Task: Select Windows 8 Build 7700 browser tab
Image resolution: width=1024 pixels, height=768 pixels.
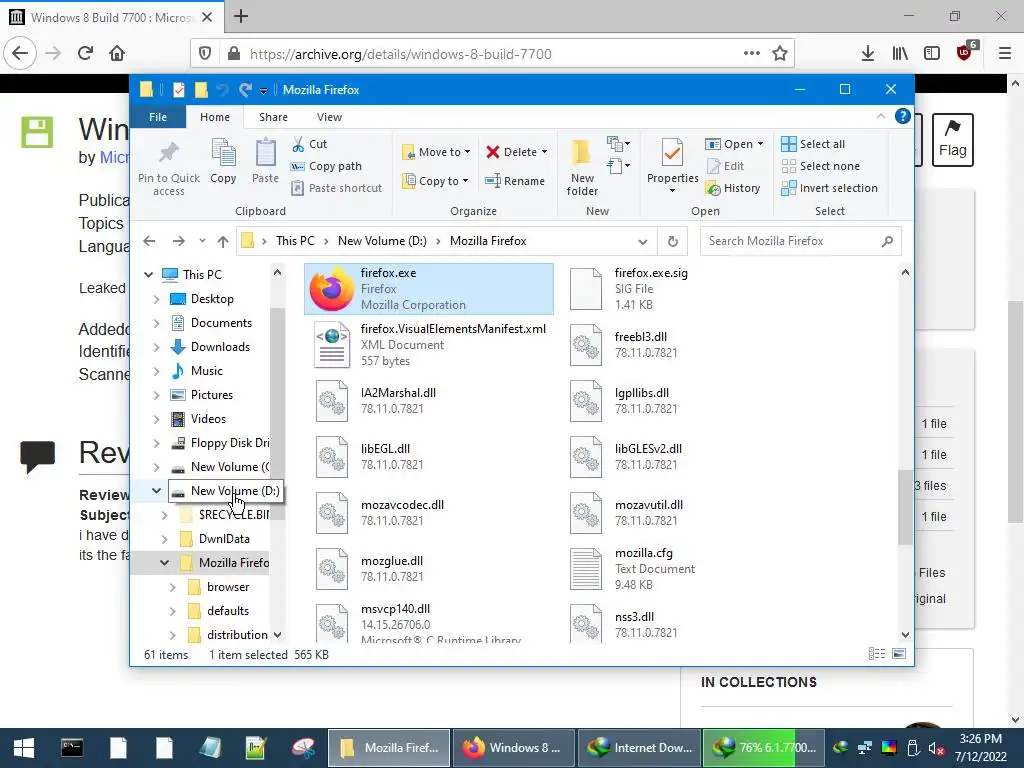Action: click(x=112, y=17)
